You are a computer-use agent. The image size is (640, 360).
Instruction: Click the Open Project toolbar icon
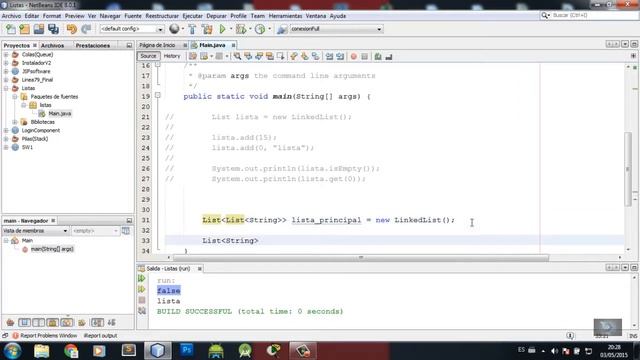39,29
